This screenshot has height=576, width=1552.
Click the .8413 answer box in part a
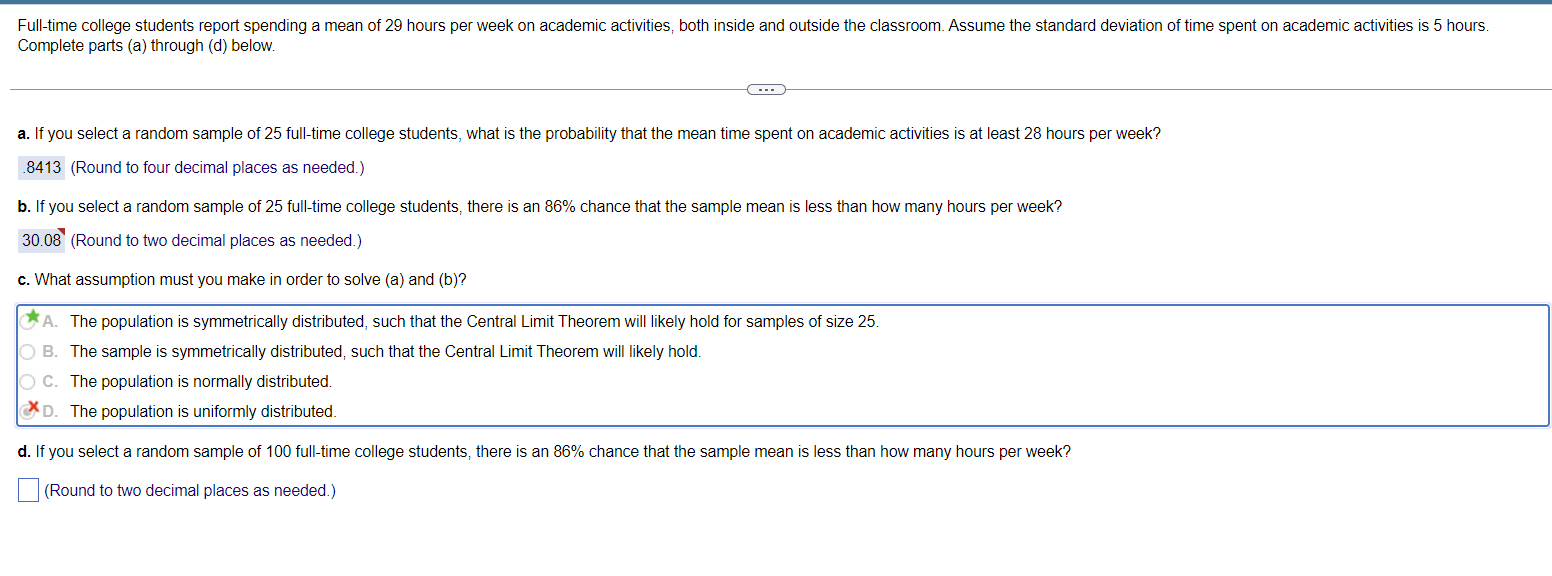pos(40,167)
